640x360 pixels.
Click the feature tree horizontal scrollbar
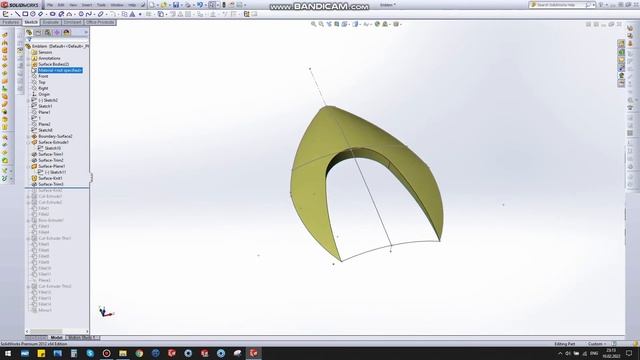[x=57, y=331]
